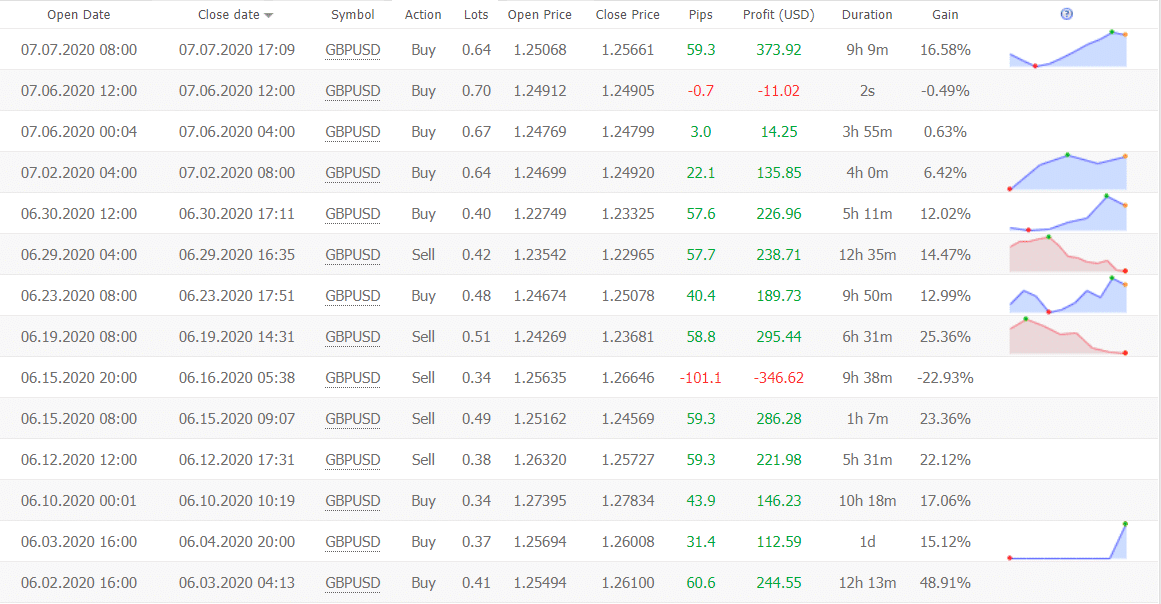Screen dimensions: 1161x604
Task: Select the duration cell 1d
Action: coord(867,542)
